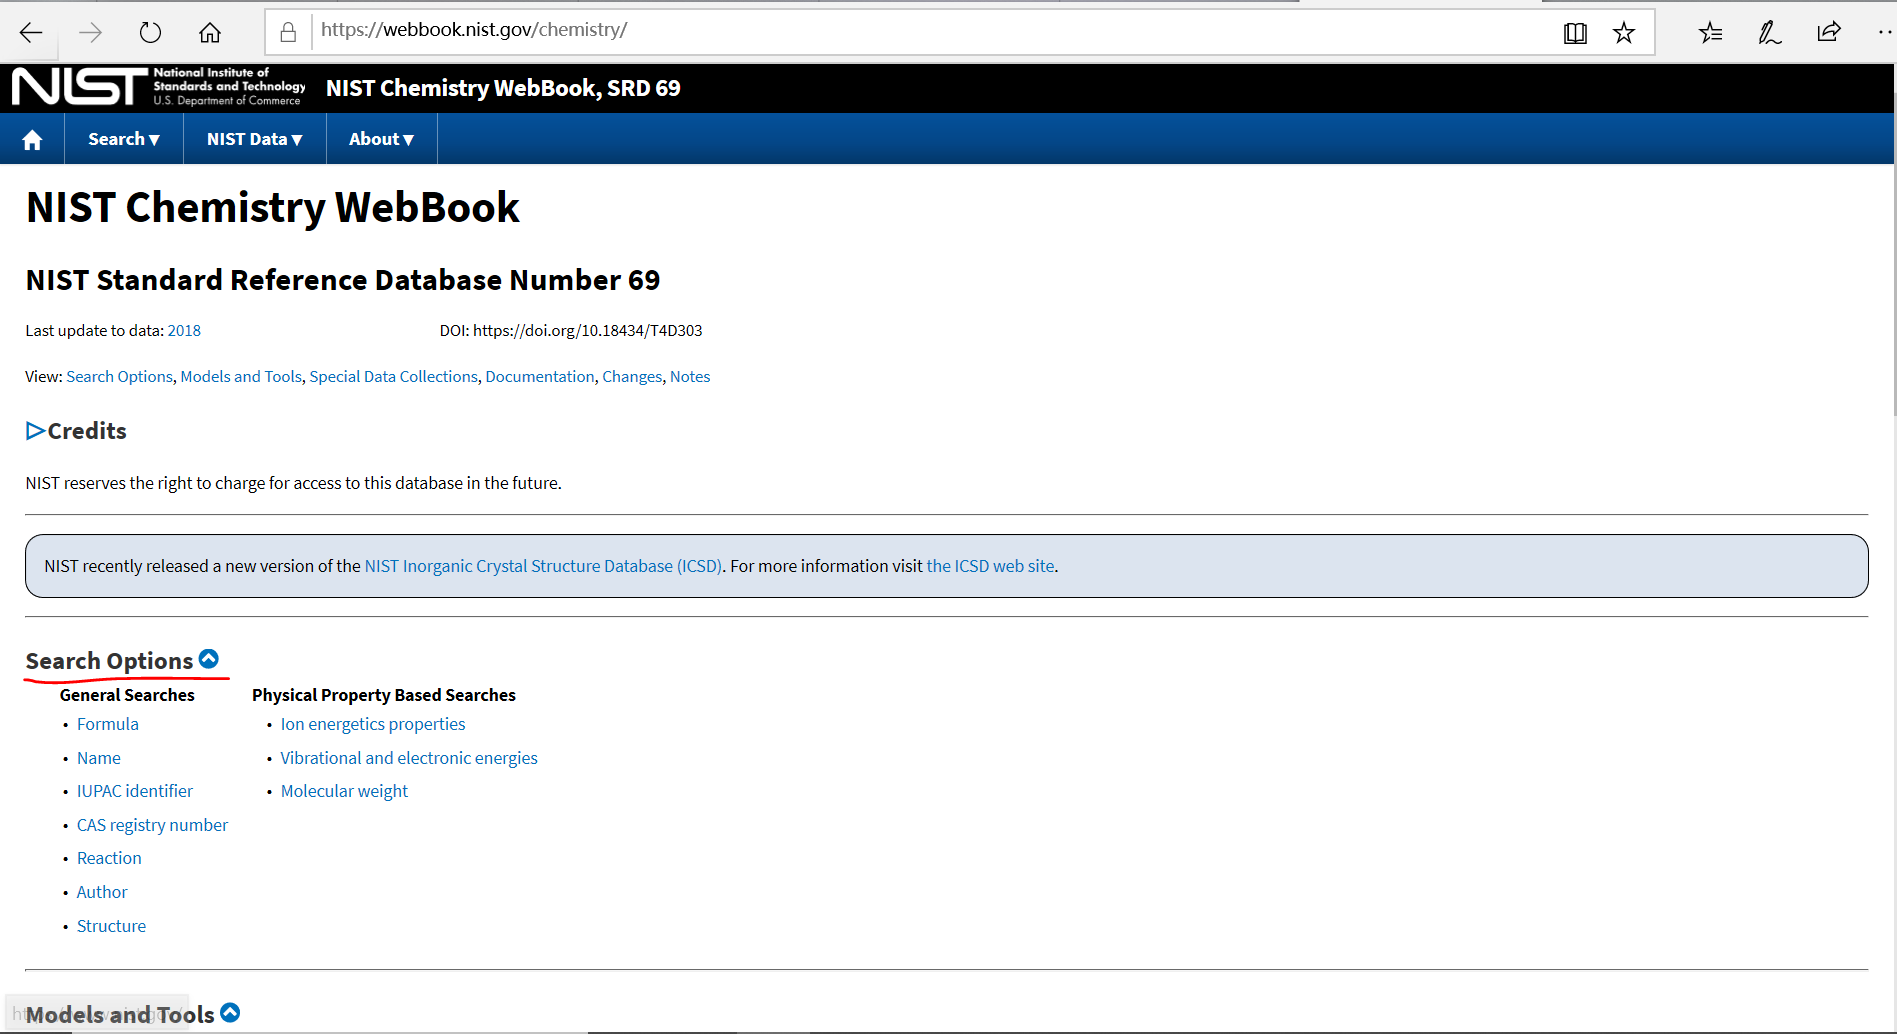Click the browser forward arrow
Screen dimensions: 1897x1034
click(90, 33)
